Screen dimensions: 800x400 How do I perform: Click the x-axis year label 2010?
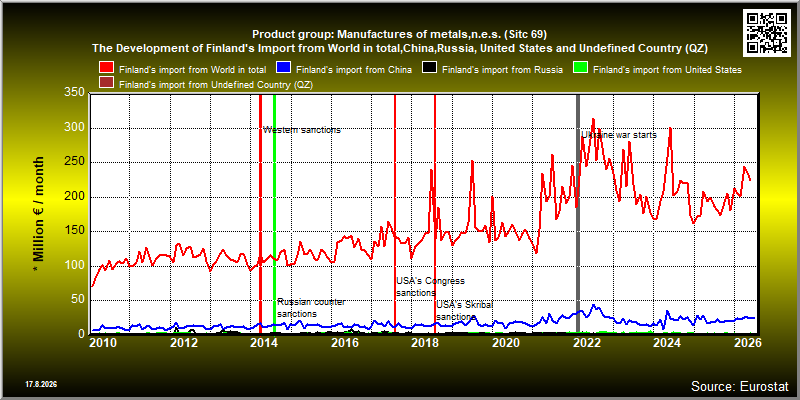pos(104,343)
